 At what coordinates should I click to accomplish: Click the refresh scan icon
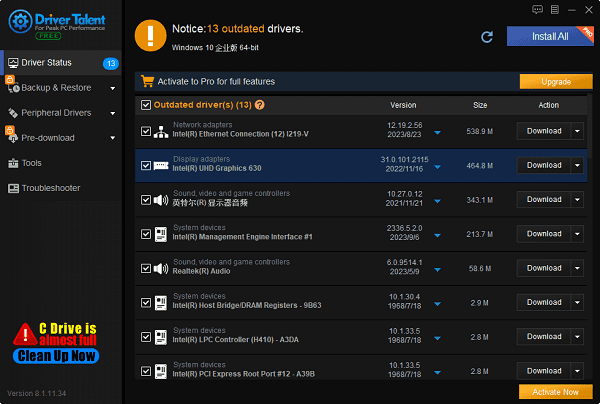pos(487,37)
